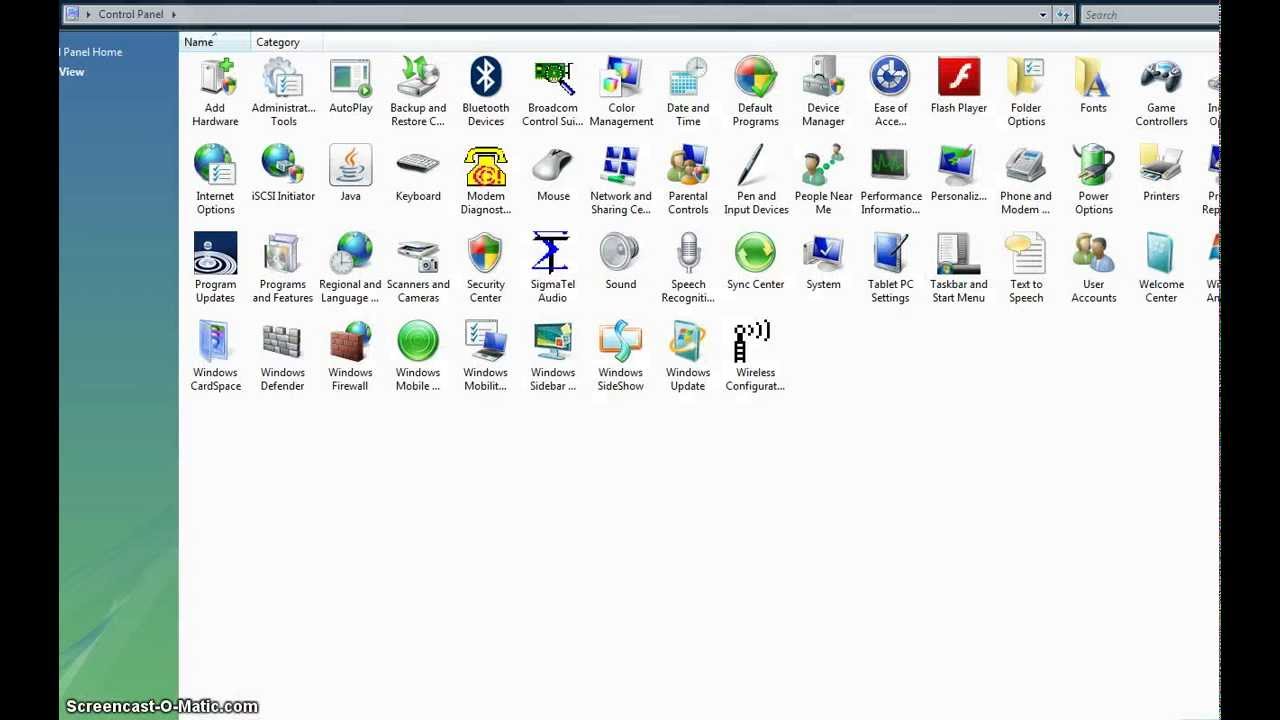Open Default Programs

click(x=755, y=92)
